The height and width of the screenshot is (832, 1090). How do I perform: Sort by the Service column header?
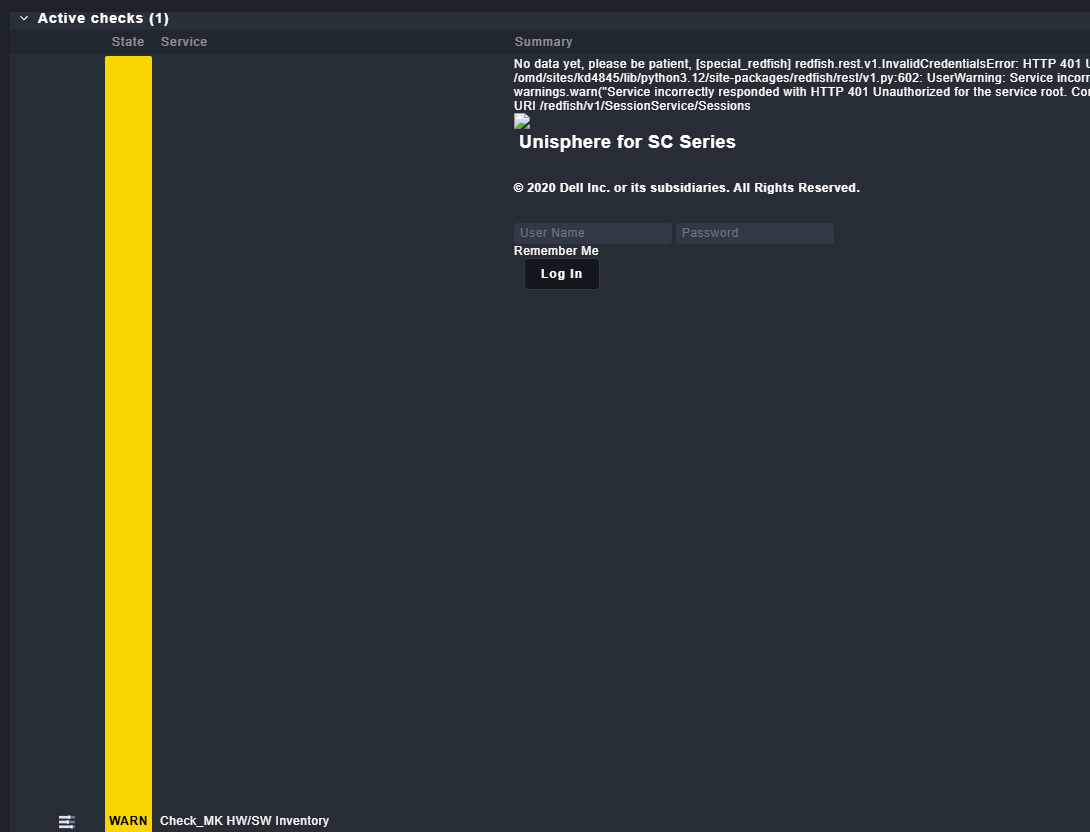184,42
